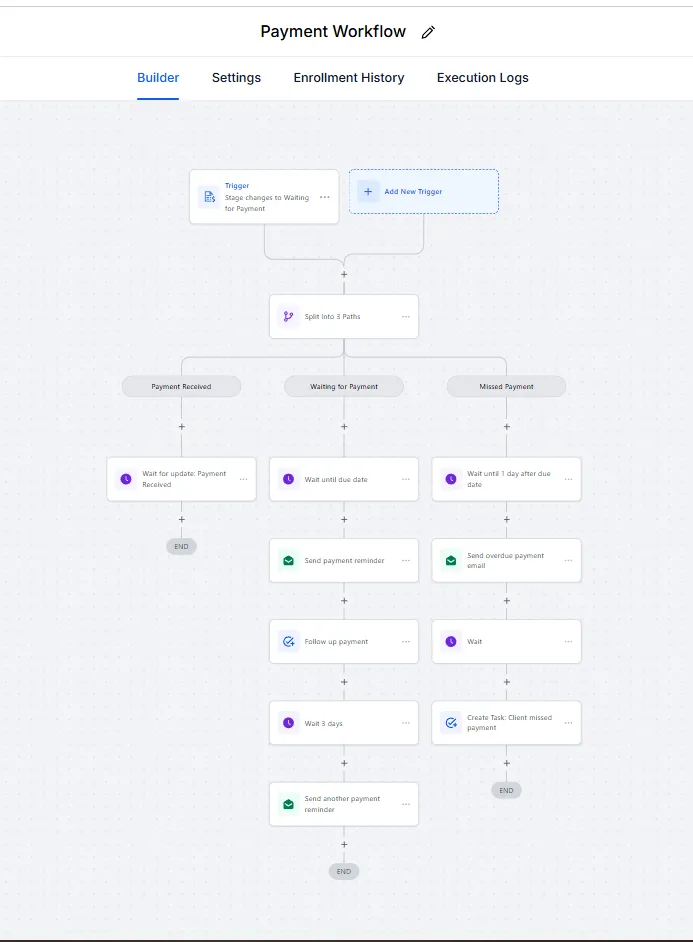Add a step after Wait for update: Payment Received
The height and width of the screenshot is (942, 693).
[181, 520]
